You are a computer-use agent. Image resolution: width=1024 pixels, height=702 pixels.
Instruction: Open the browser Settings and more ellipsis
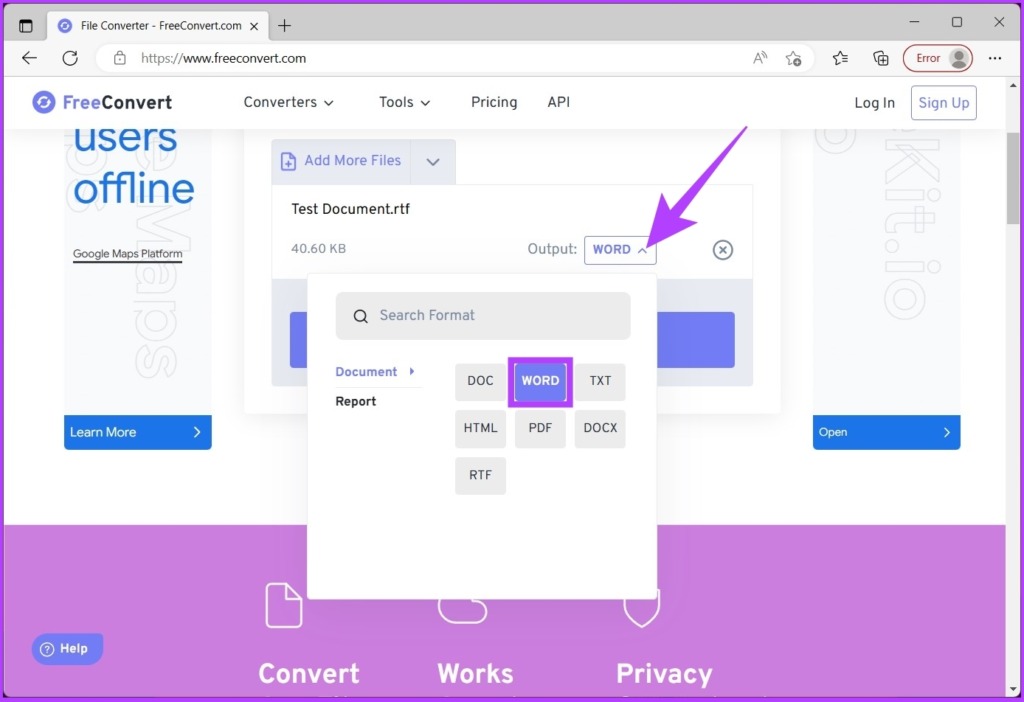click(x=995, y=58)
